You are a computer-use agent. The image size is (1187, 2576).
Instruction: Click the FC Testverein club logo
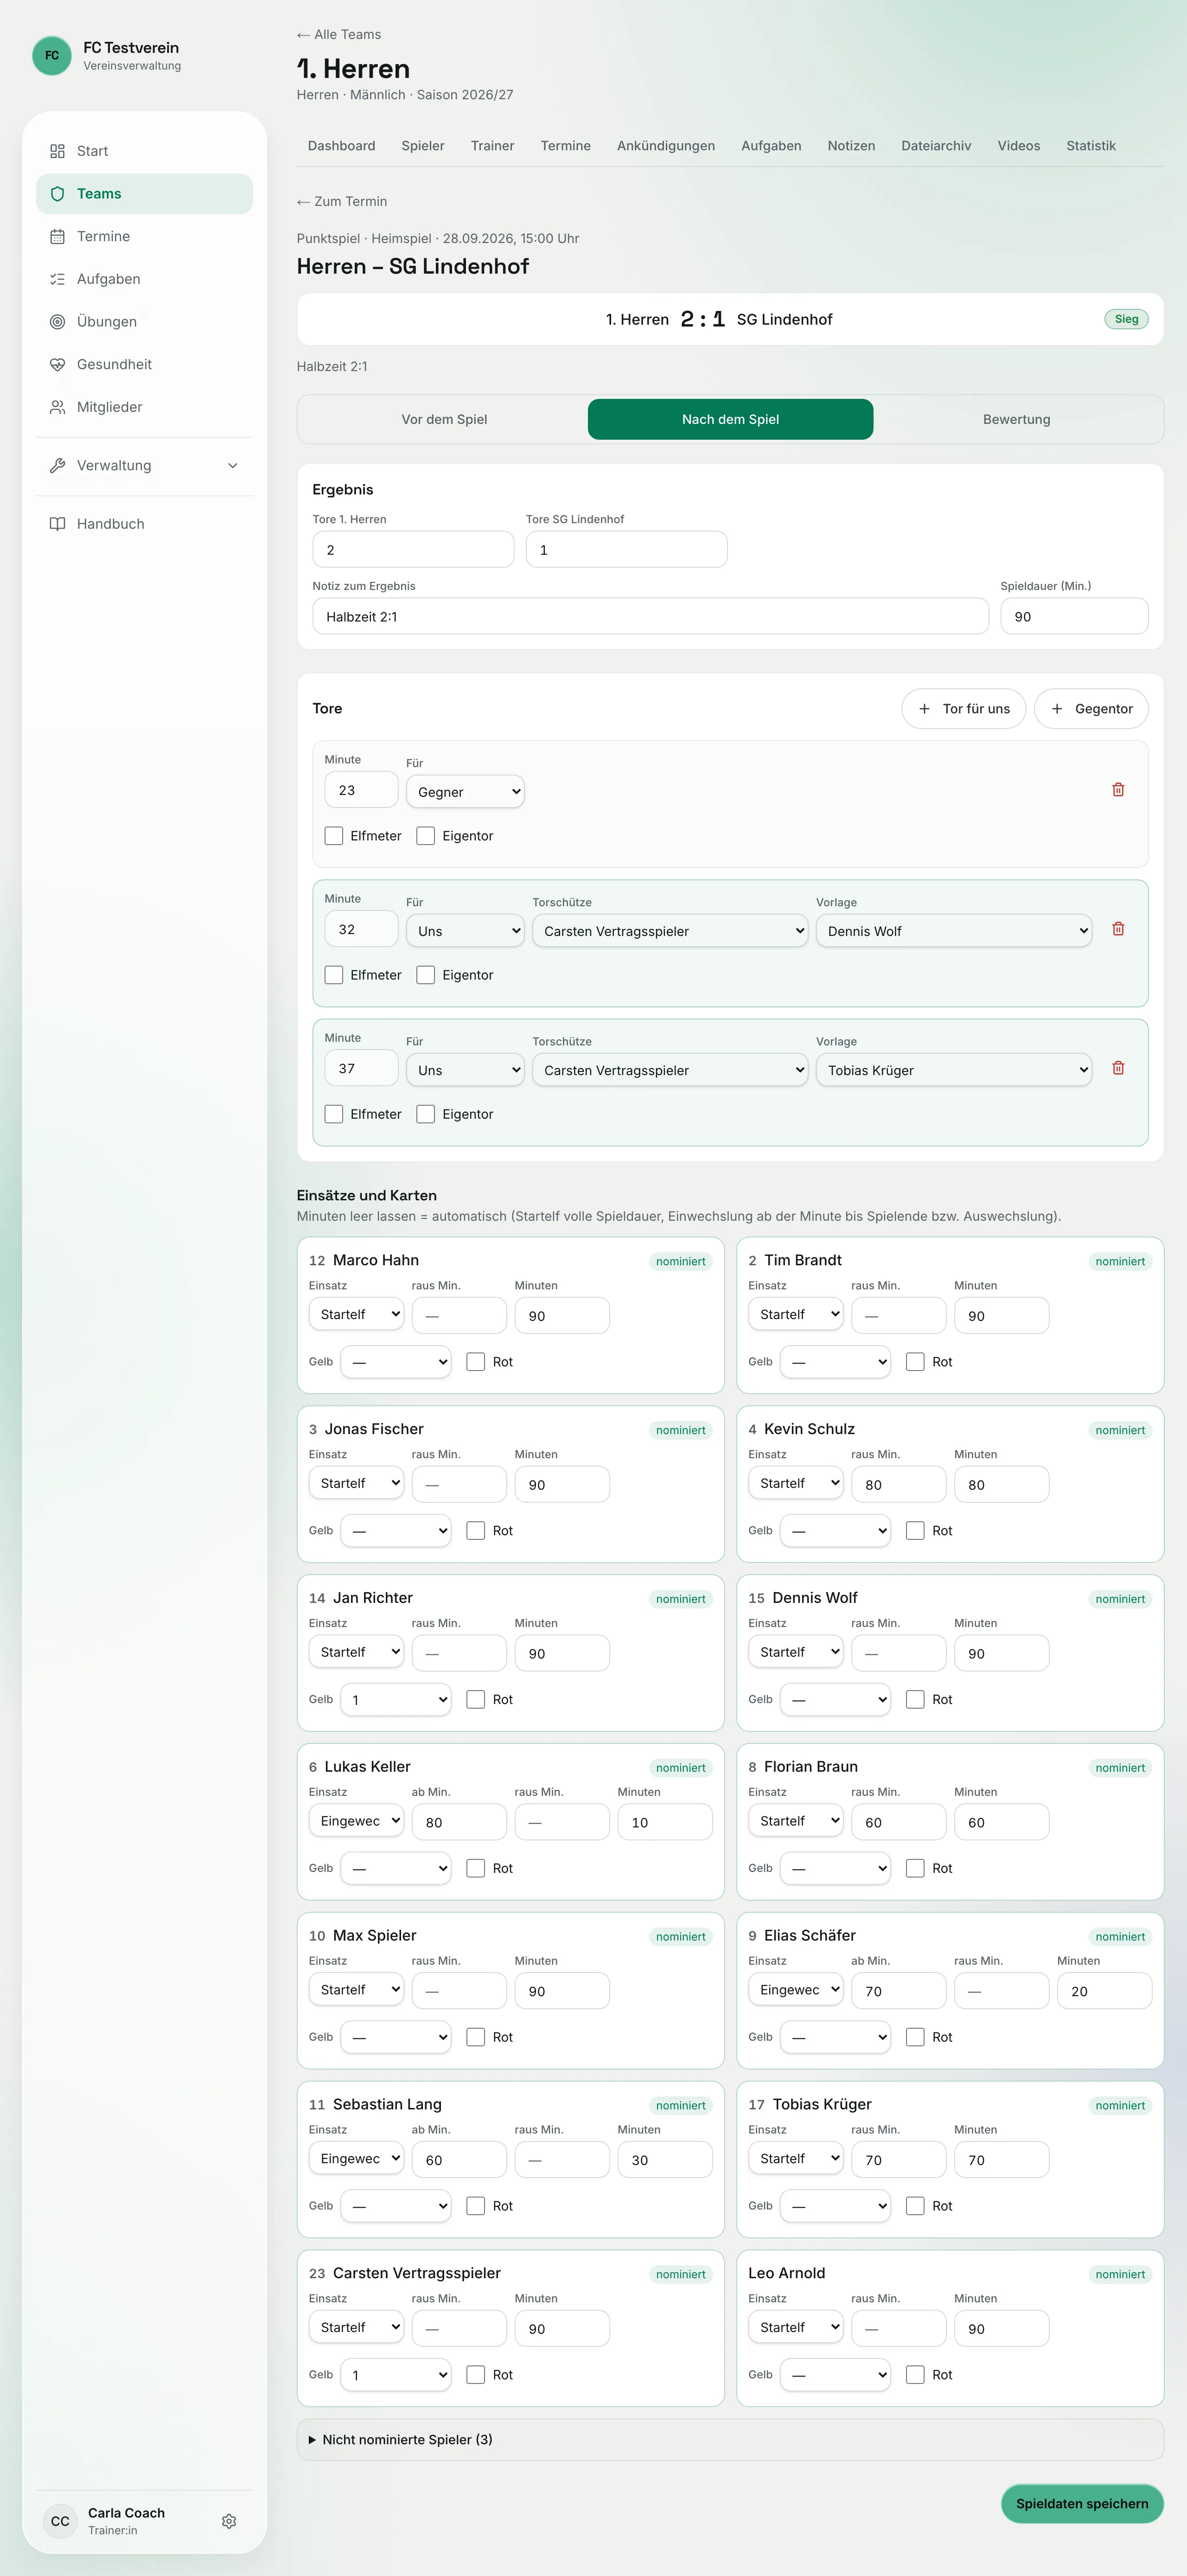coord(52,55)
